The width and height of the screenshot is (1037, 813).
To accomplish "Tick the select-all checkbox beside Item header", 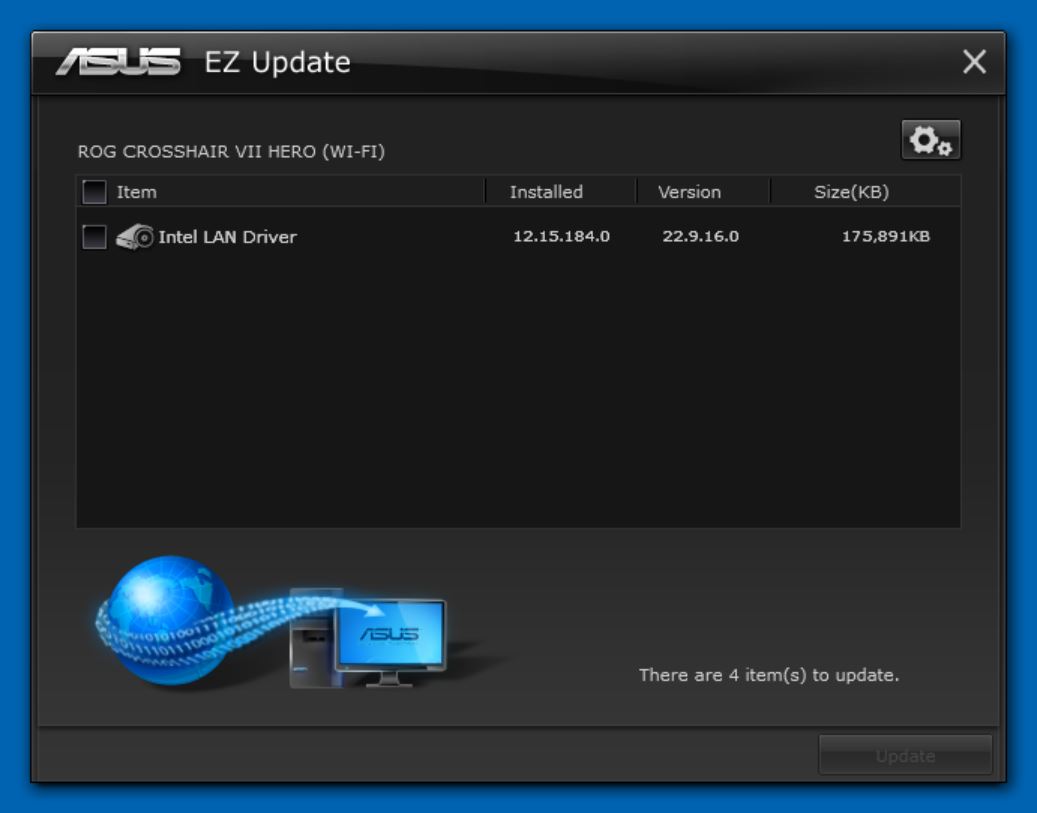I will [94, 192].
